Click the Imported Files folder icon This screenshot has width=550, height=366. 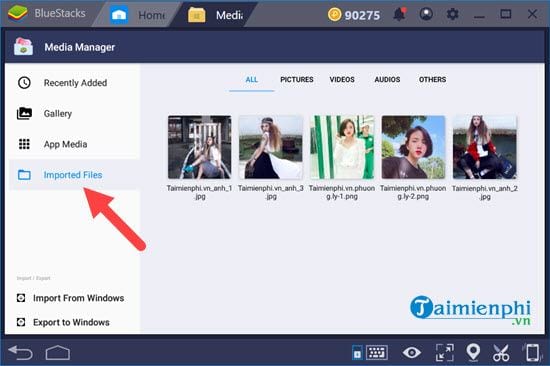24,174
